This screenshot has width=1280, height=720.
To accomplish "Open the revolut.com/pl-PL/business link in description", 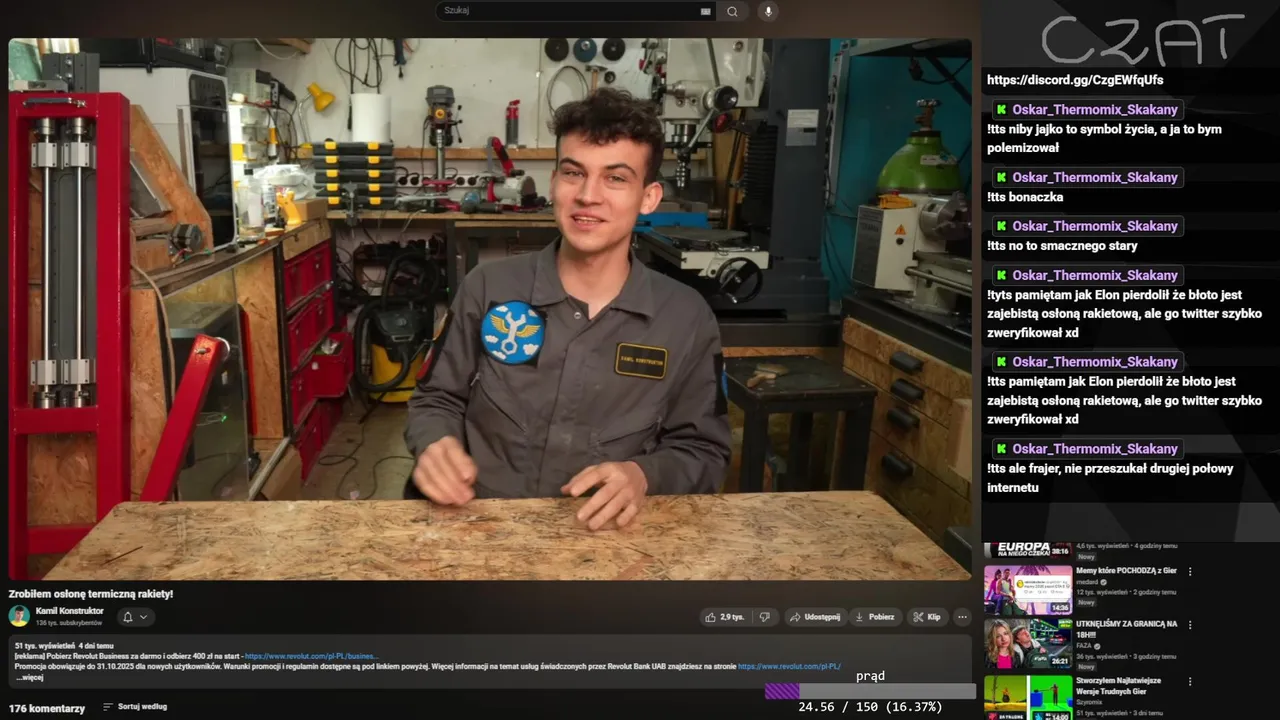I will click(311, 656).
